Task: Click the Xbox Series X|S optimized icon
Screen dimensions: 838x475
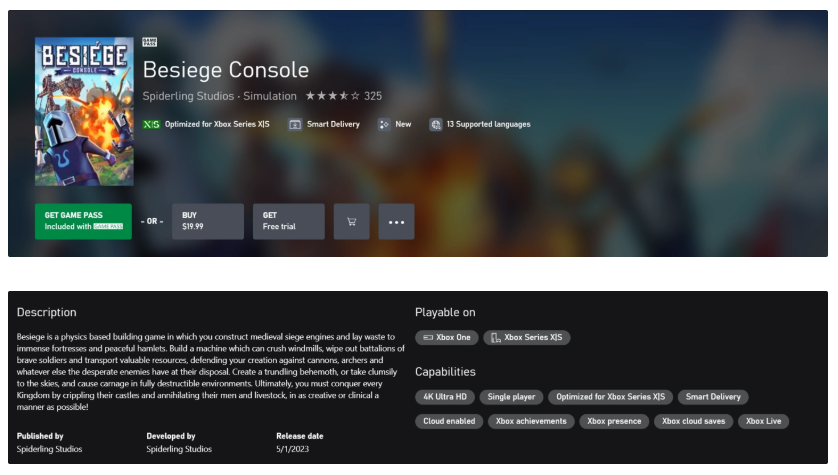Action: (x=151, y=124)
